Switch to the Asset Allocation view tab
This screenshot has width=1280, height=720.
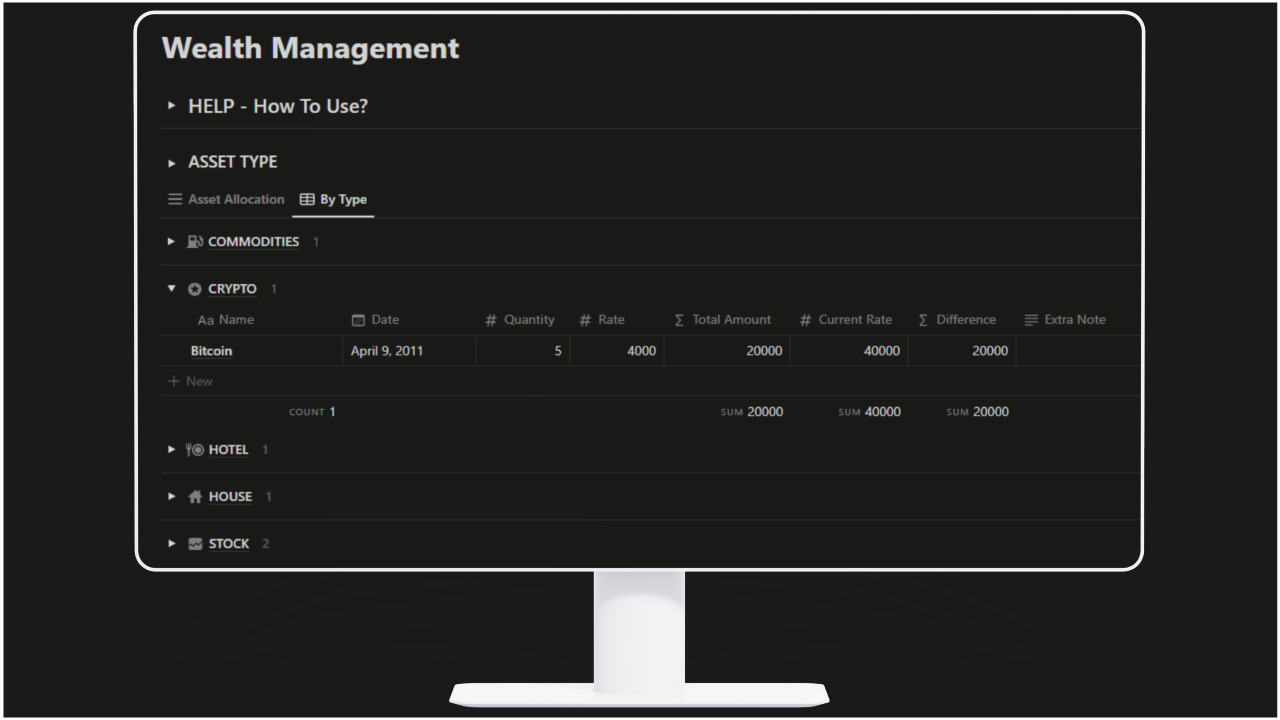coord(226,200)
